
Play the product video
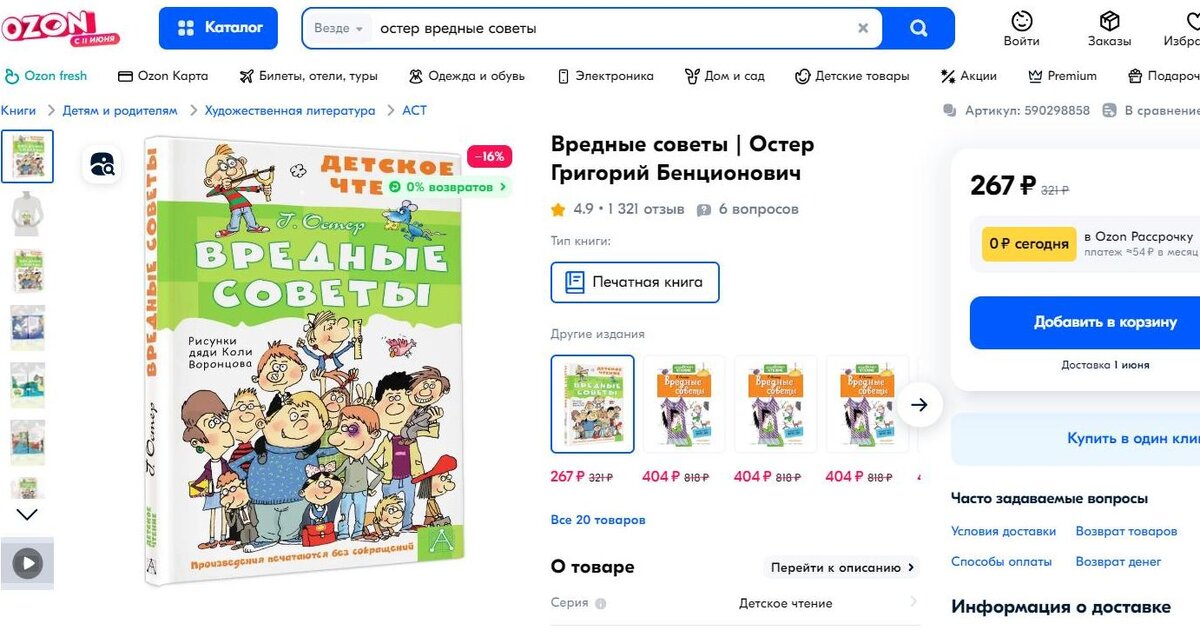(x=27, y=563)
